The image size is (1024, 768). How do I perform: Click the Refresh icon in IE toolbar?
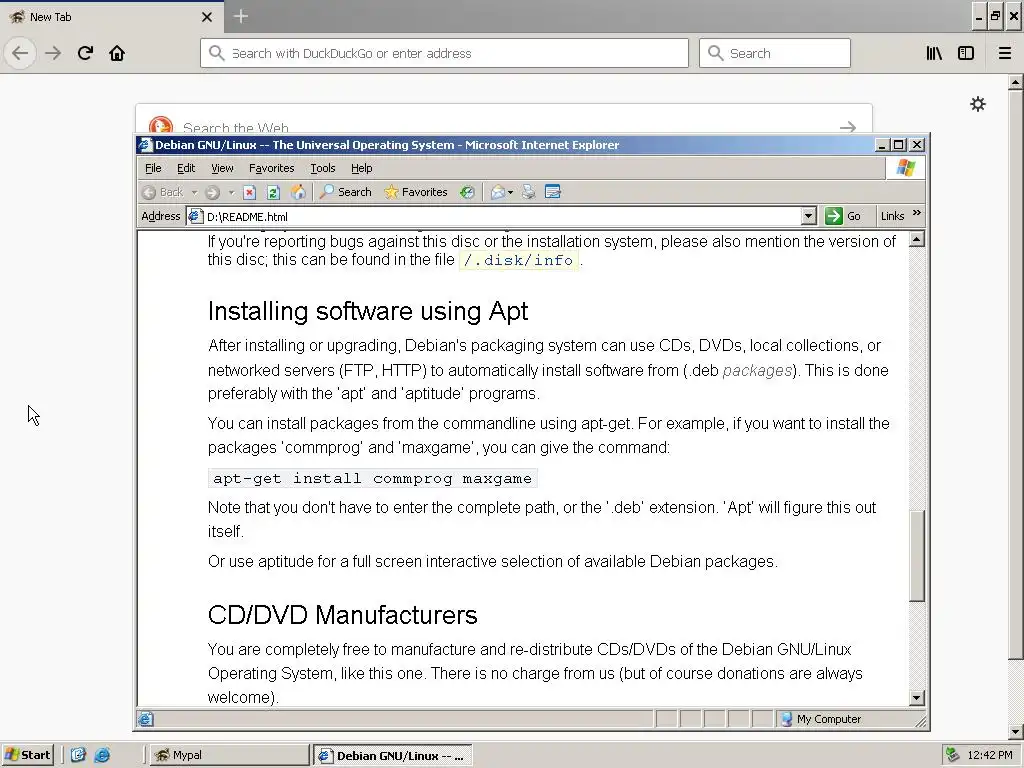274,192
